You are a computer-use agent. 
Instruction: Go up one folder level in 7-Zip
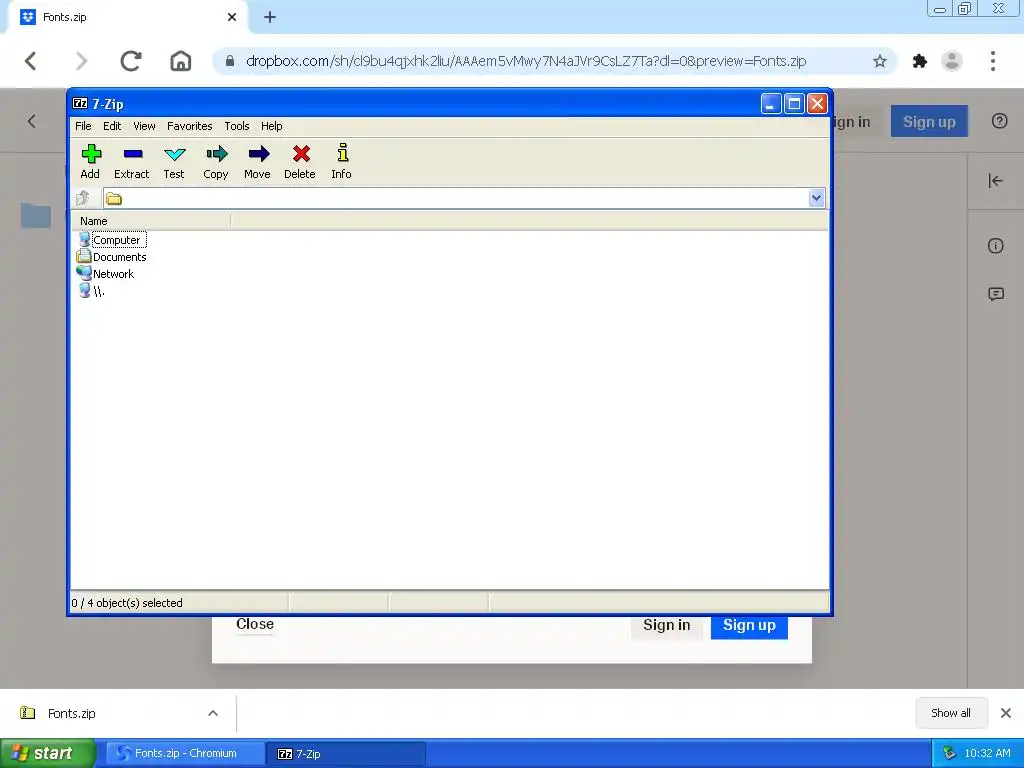click(x=83, y=198)
